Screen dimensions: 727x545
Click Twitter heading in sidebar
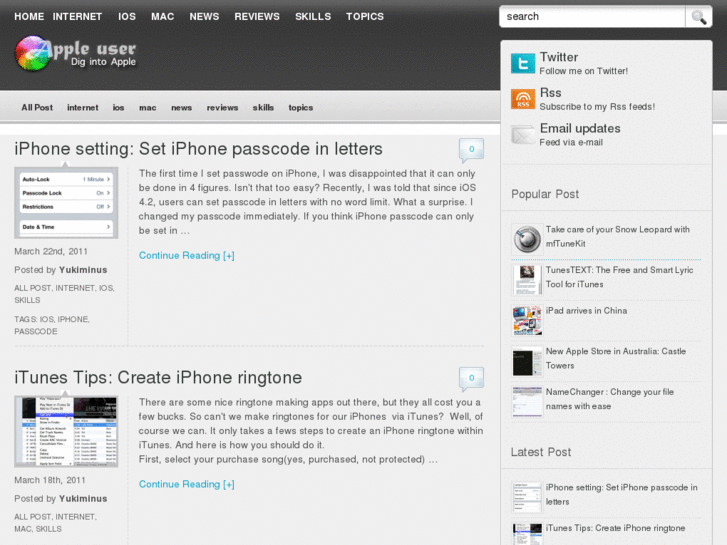pyautogui.click(x=559, y=57)
